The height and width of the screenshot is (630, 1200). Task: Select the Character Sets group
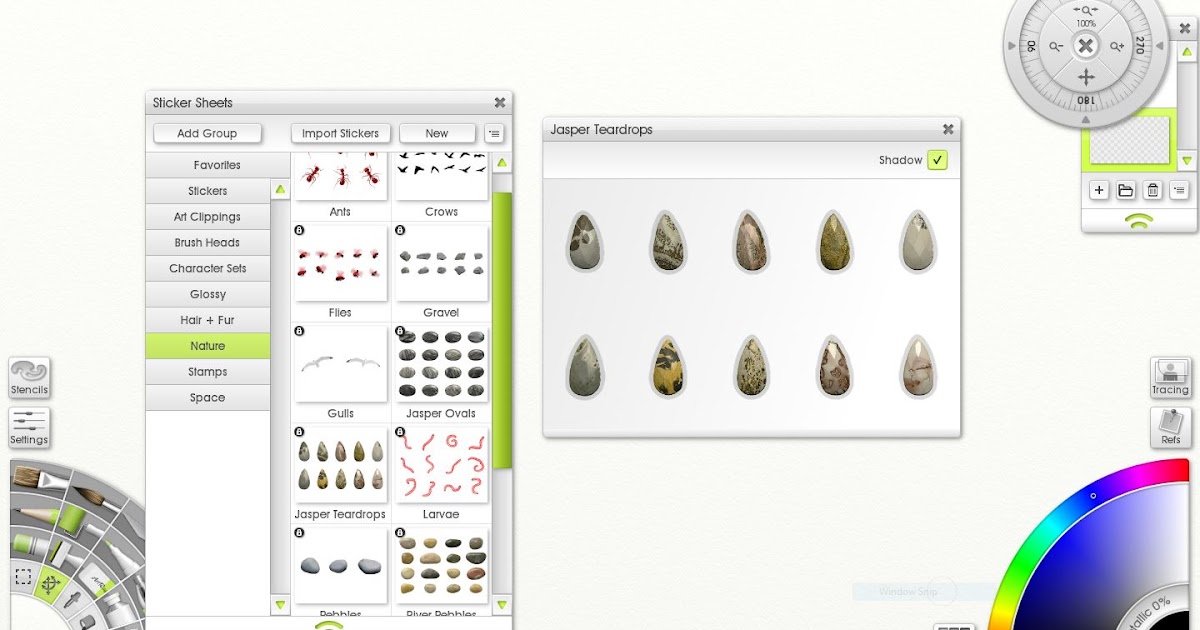tap(208, 269)
